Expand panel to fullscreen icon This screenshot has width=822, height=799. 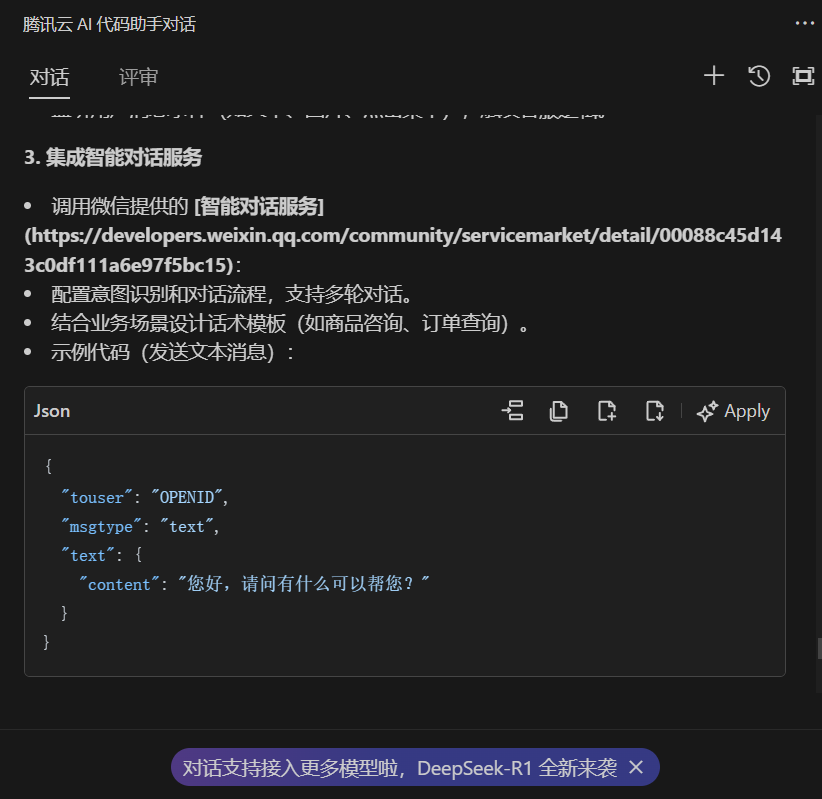803,76
